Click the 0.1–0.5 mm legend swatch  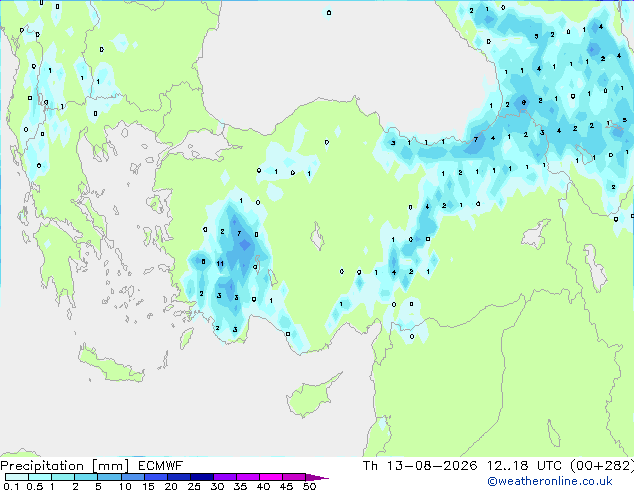coord(17,477)
